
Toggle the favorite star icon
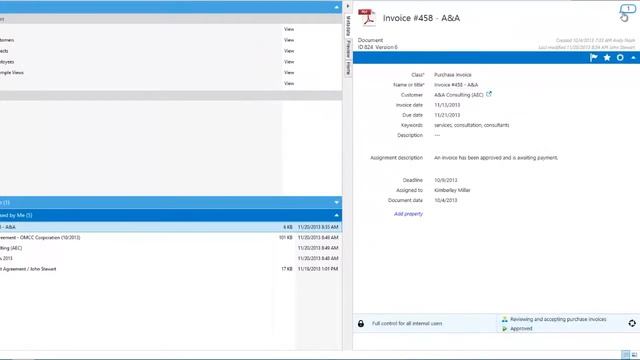(607, 58)
